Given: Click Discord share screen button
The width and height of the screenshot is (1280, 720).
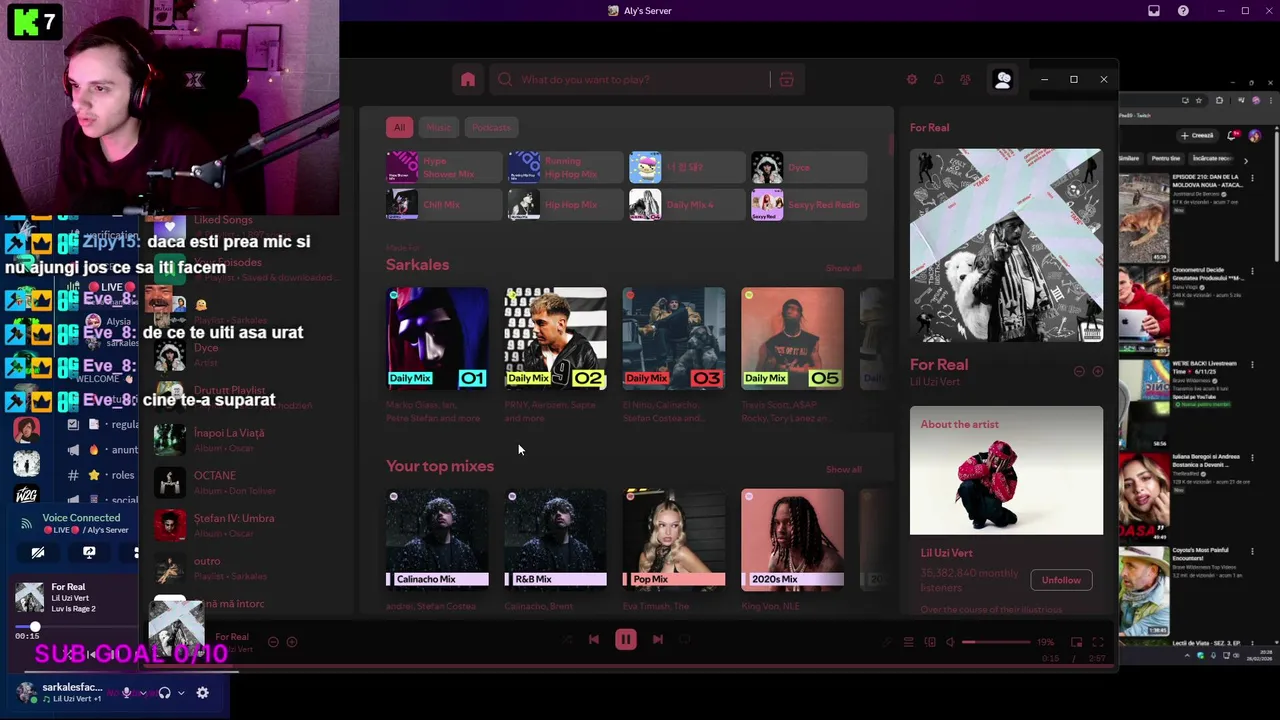Looking at the screenshot, I should tap(89, 552).
